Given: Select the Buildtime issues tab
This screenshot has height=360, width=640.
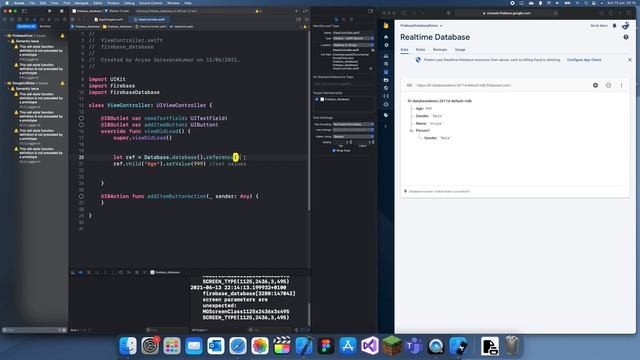Looking at the screenshot, I should click(27, 27).
